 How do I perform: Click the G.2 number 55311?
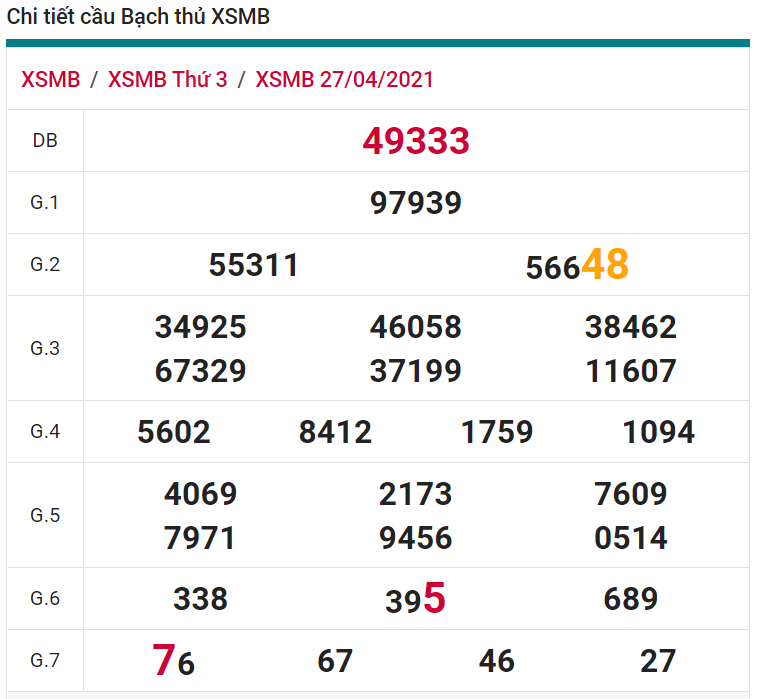click(254, 265)
